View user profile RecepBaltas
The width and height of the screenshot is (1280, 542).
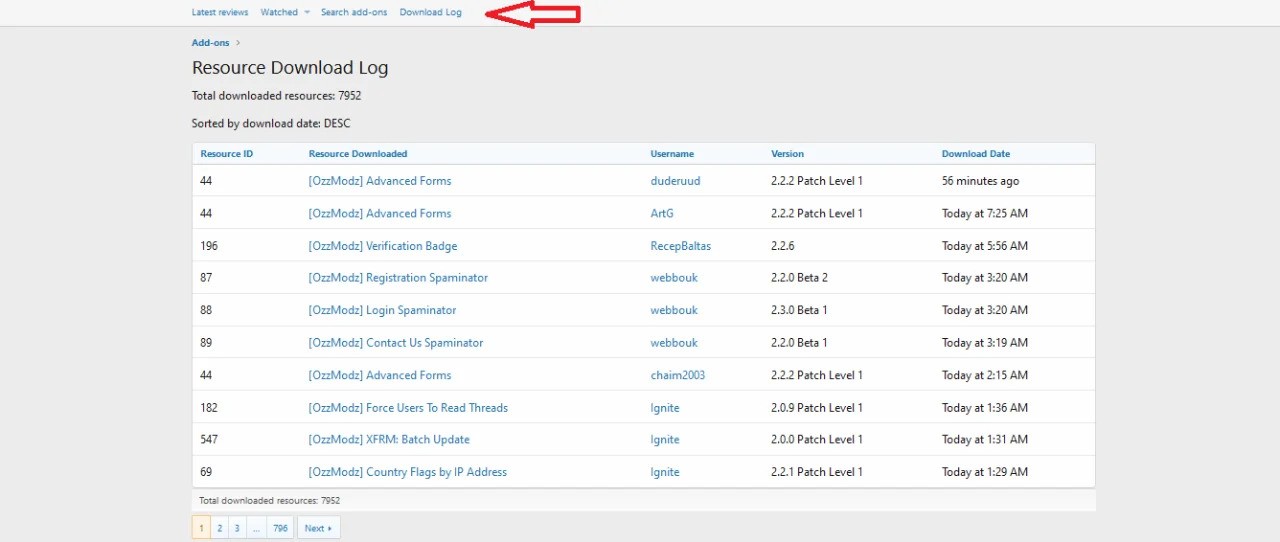680,246
